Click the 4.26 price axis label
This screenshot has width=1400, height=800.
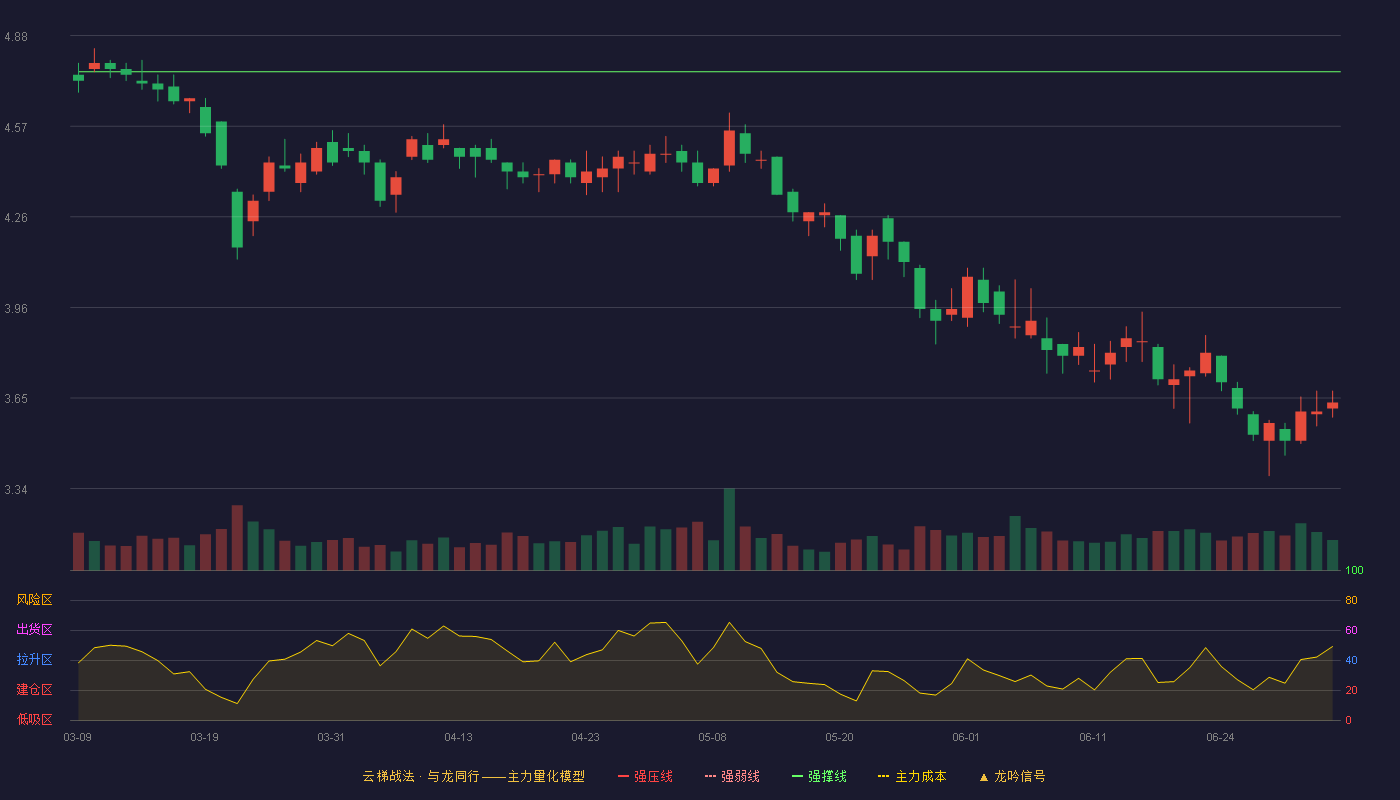[16, 218]
